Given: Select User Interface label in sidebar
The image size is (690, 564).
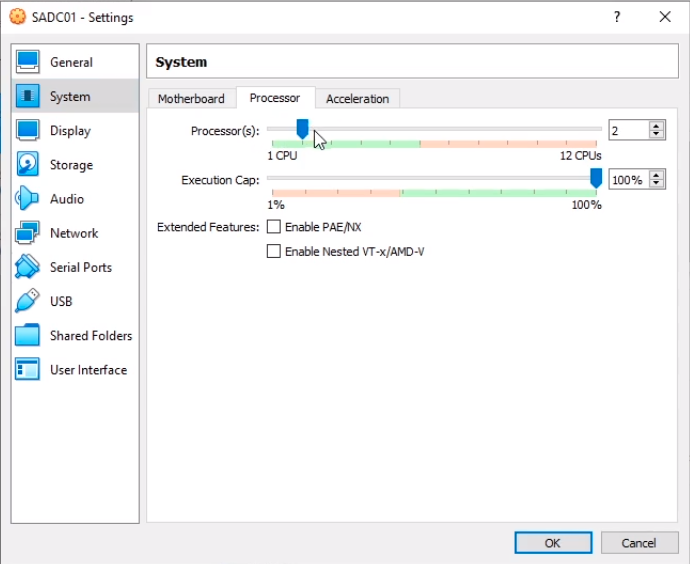Looking at the screenshot, I should click(x=88, y=370).
